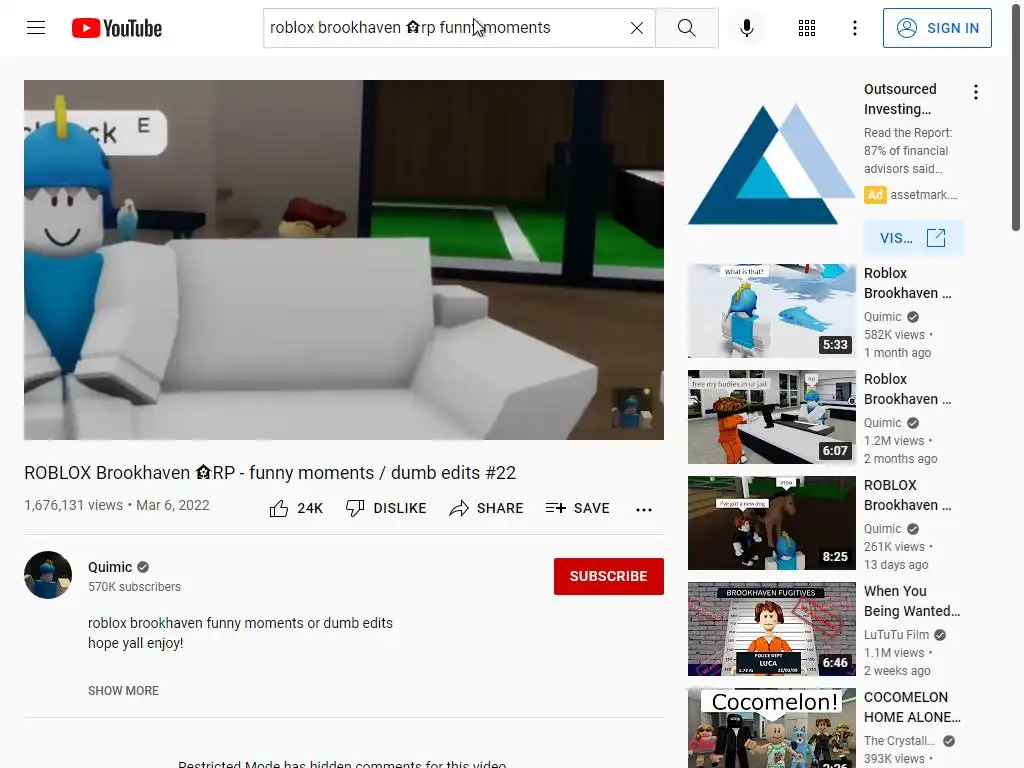Click '1,676,131 views' text
Viewport: 1024px width, 768px height.
point(73,505)
